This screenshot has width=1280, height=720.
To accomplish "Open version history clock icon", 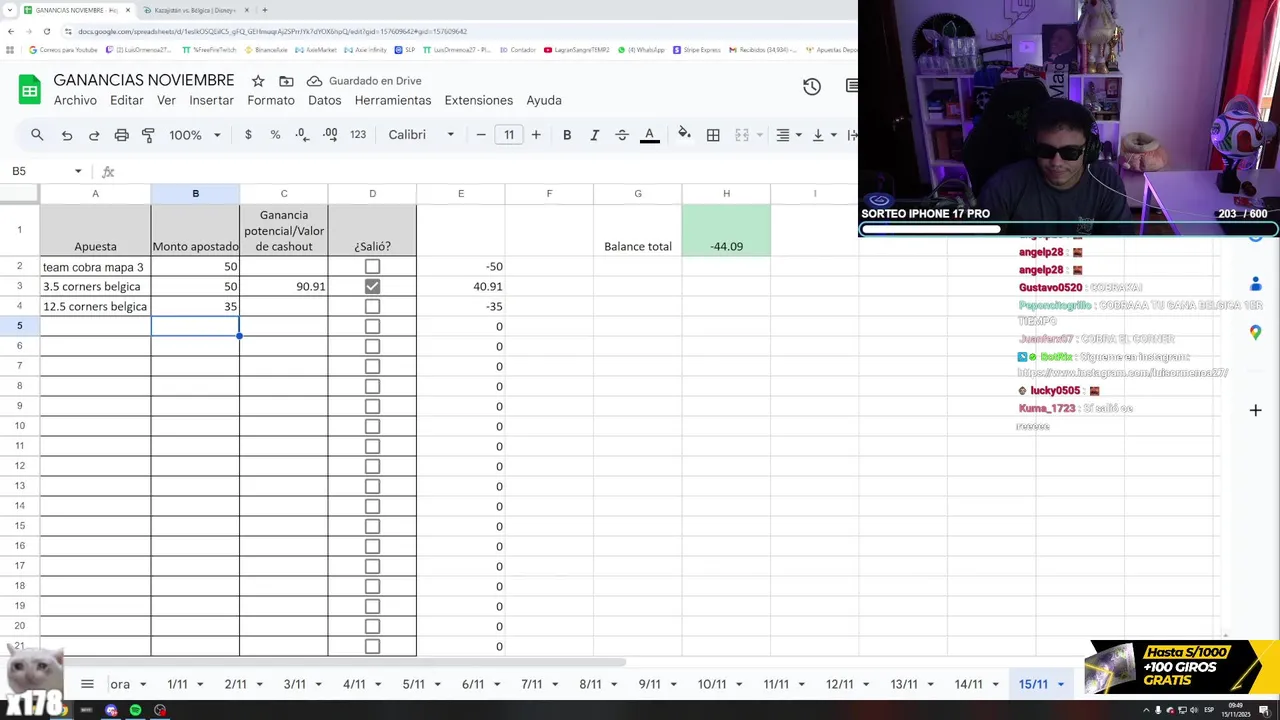I will (x=812, y=87).
